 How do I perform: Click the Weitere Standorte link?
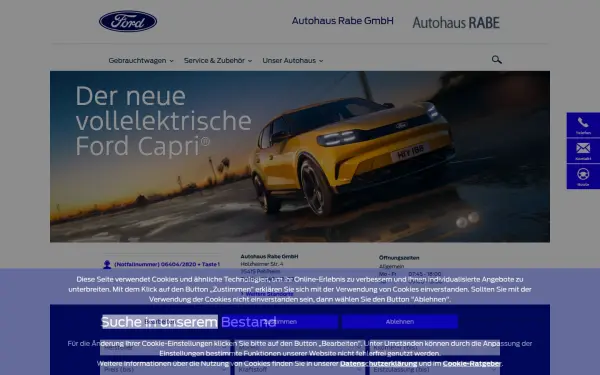[269, 294]
